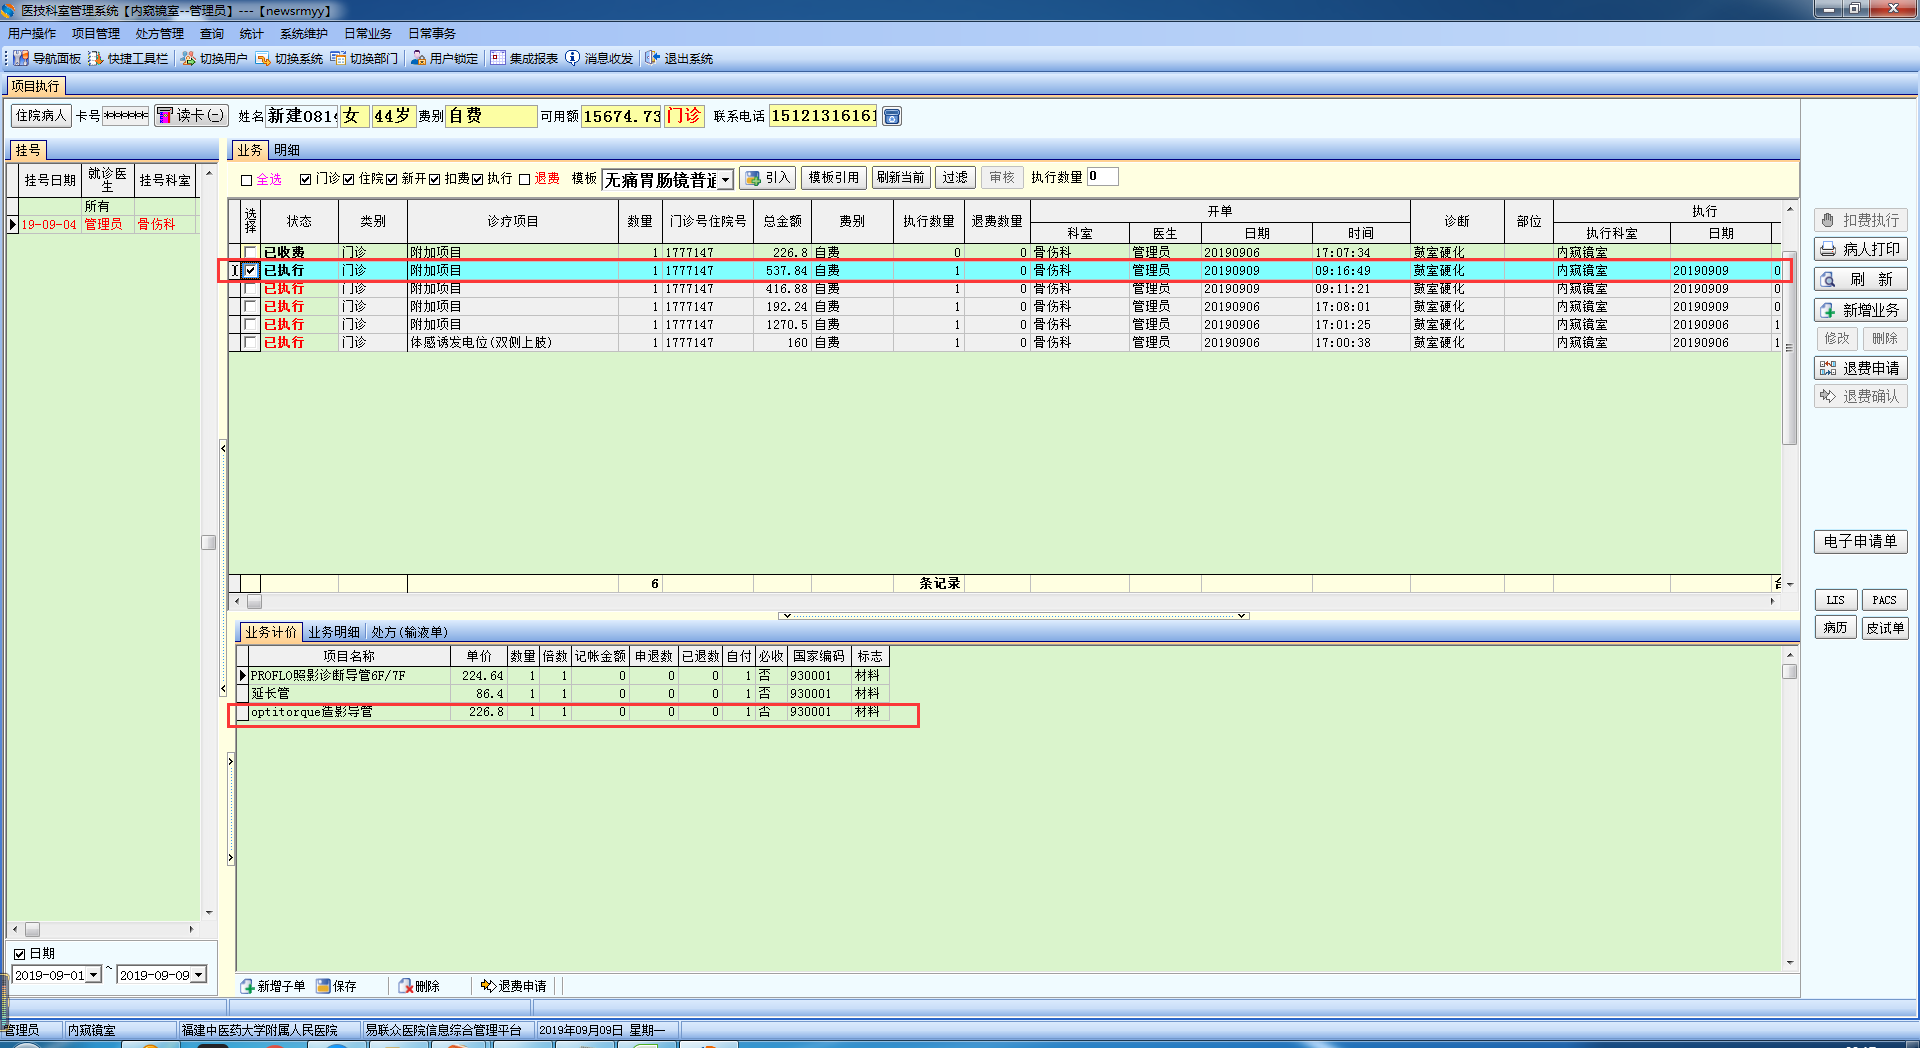Open the 电子申请单 button
The width and height of the screenshot is (1920, 1048).
click(x=1861, y=542)
